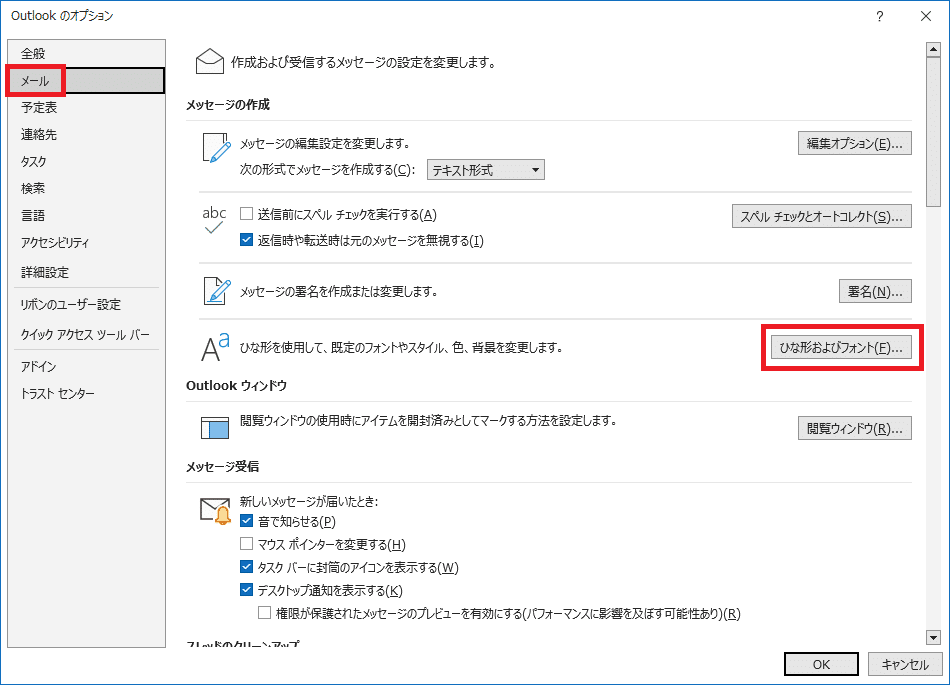Image resolution: width=950 pixels, height=685 pixels.
Task: Click the abc spell check icon
Action: click(x=214, y=220)
